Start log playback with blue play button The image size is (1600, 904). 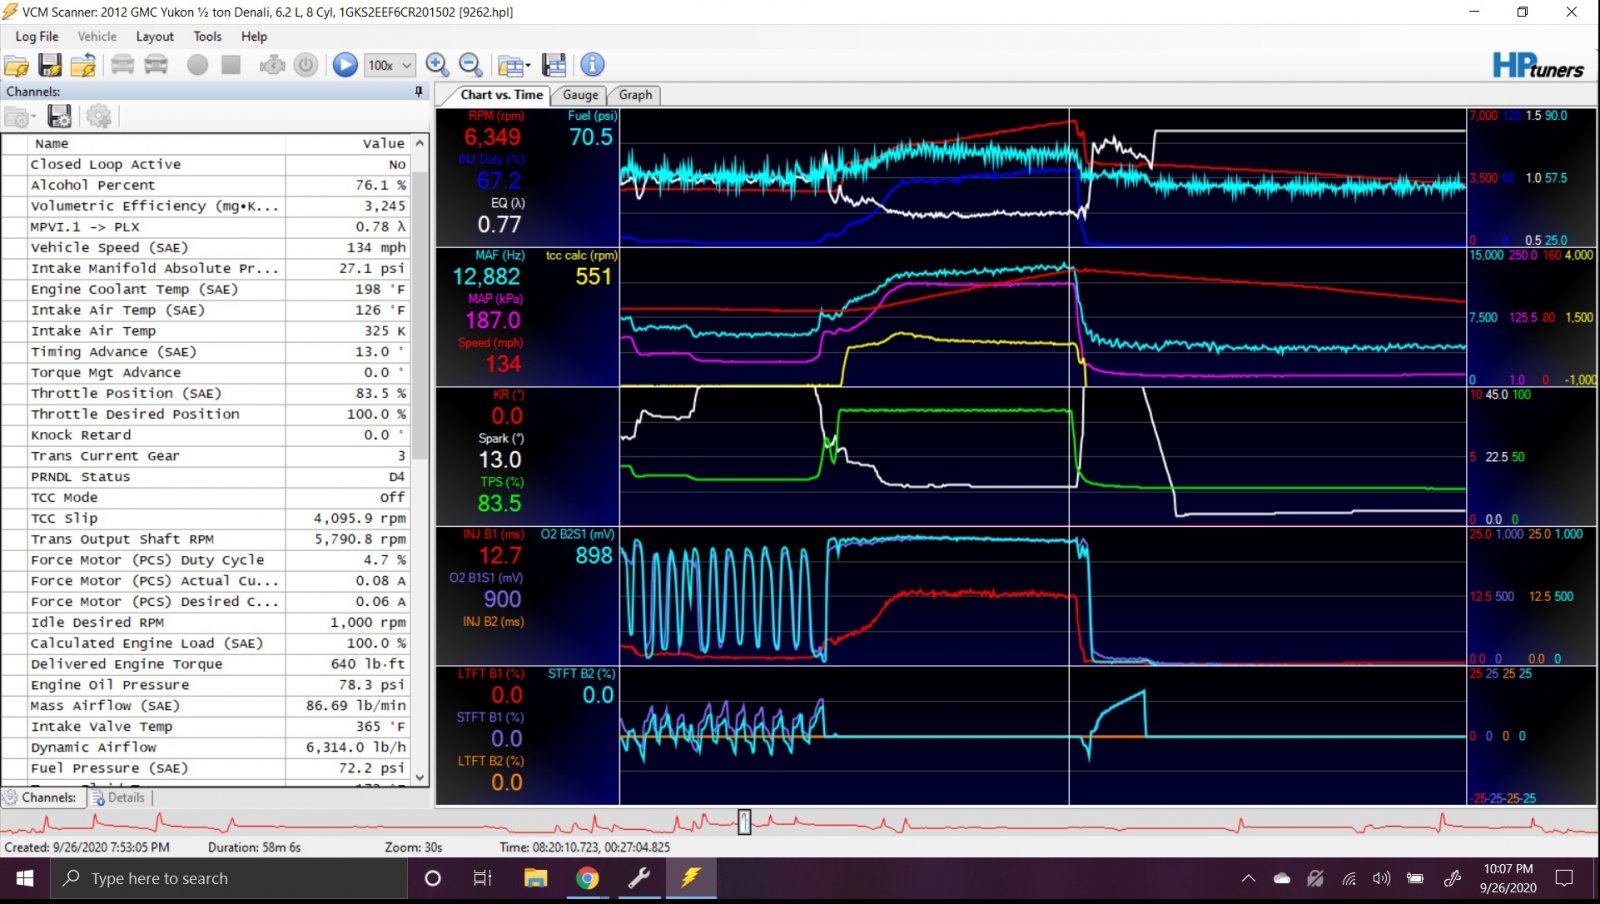(x=345, y=65)
